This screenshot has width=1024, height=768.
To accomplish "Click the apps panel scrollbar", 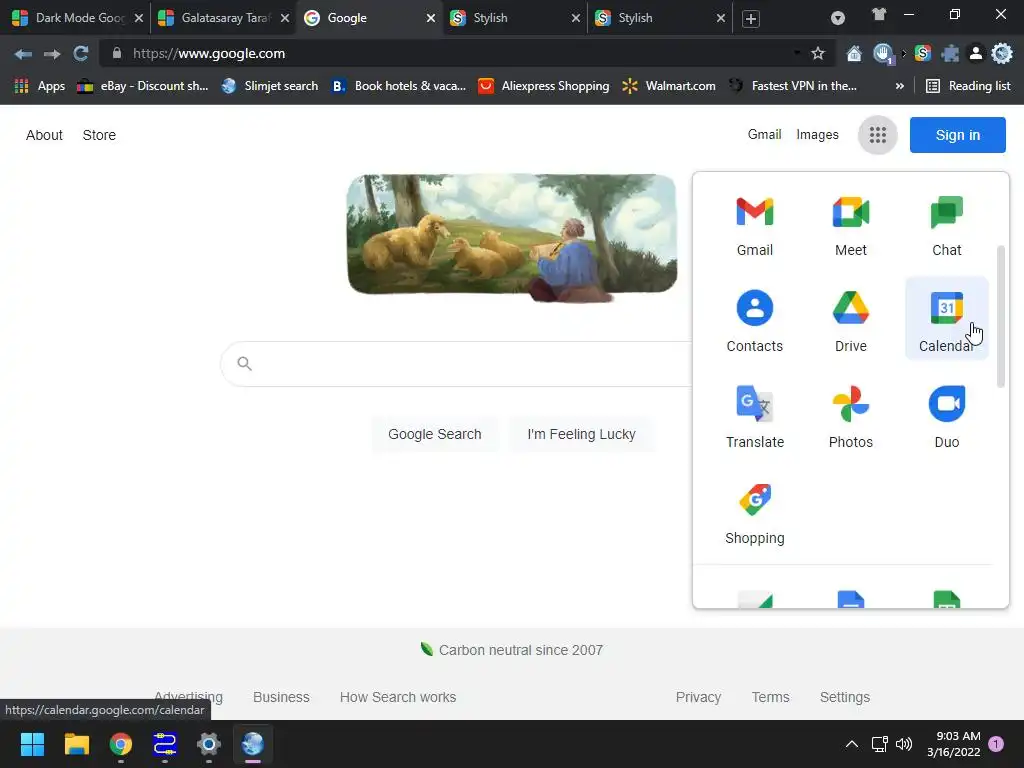I will 1000,317.
